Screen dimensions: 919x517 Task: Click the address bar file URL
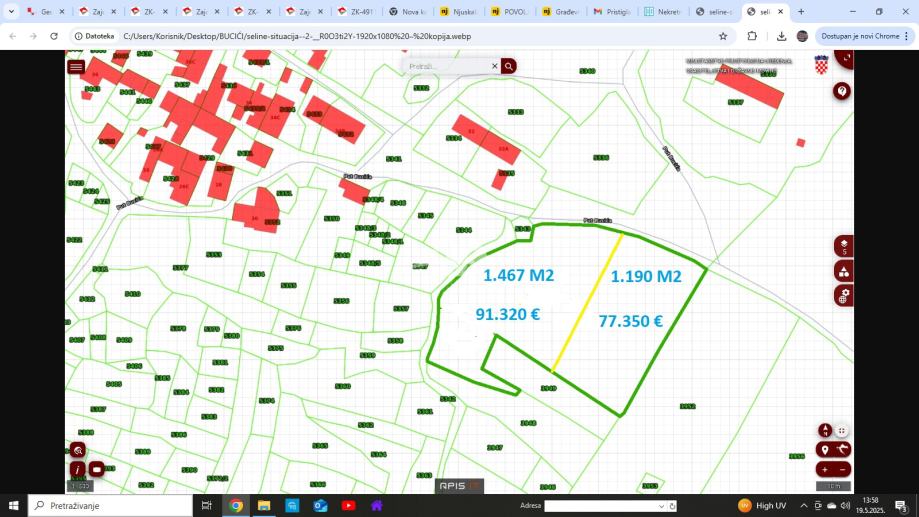tap(297, 36)
